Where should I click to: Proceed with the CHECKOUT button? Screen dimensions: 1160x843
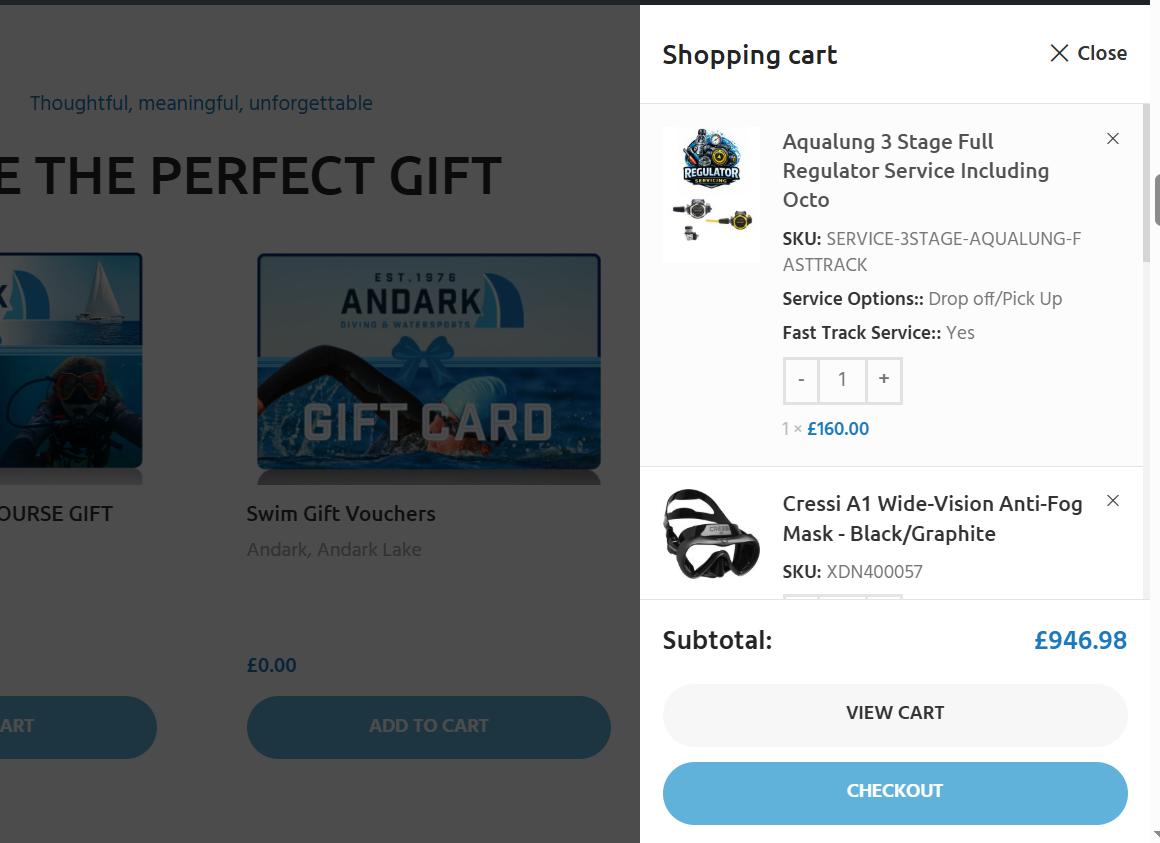895,793
